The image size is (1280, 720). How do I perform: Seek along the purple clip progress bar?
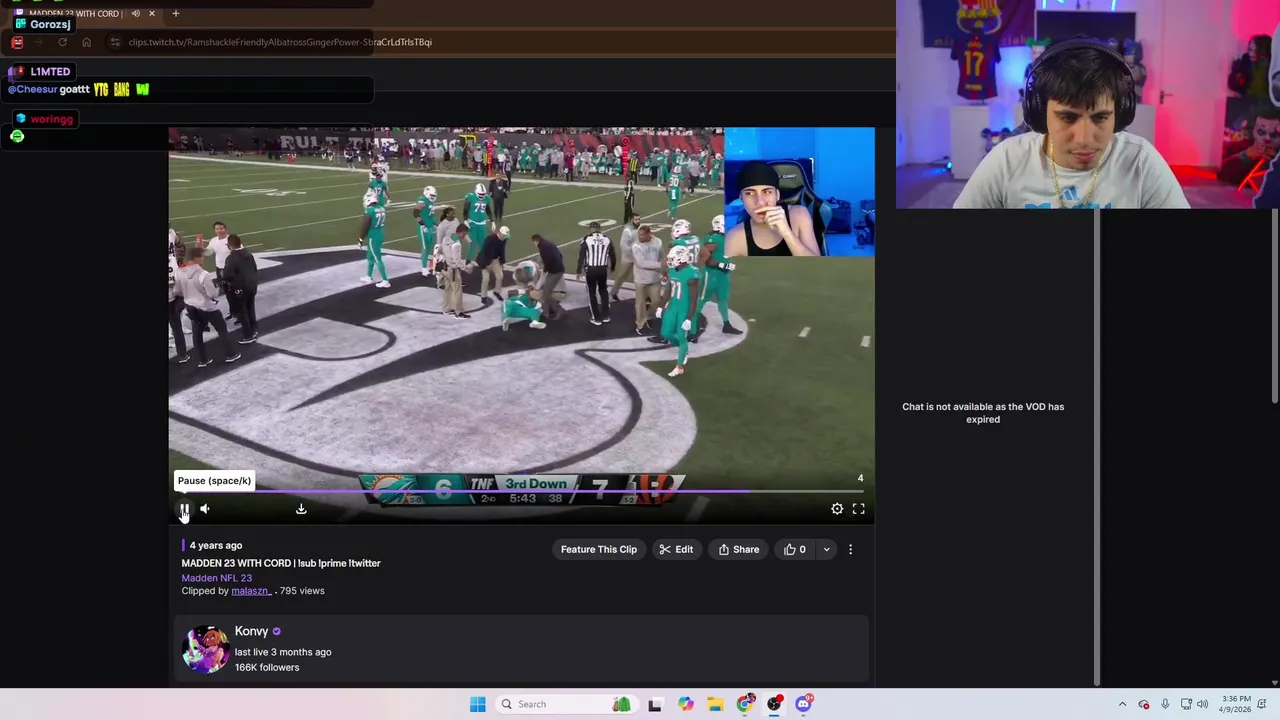[521, 491]
